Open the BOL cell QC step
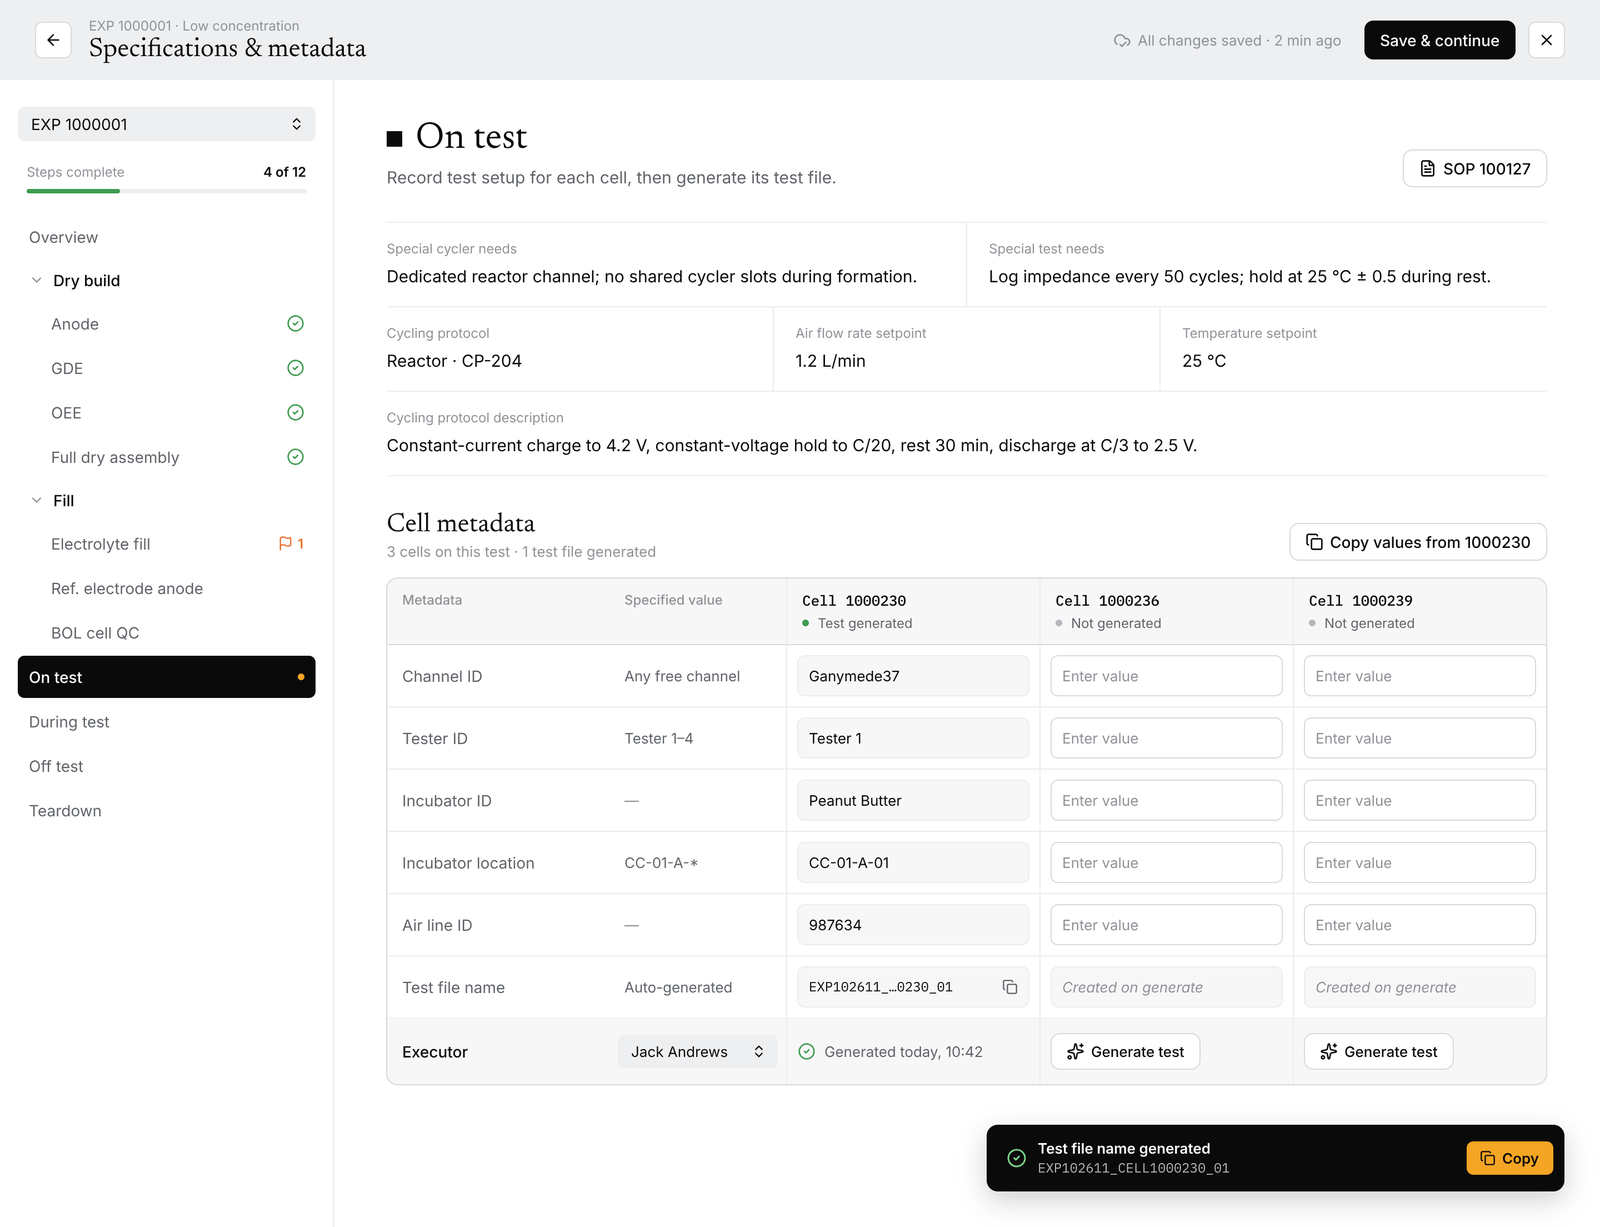 click(166, 633)
